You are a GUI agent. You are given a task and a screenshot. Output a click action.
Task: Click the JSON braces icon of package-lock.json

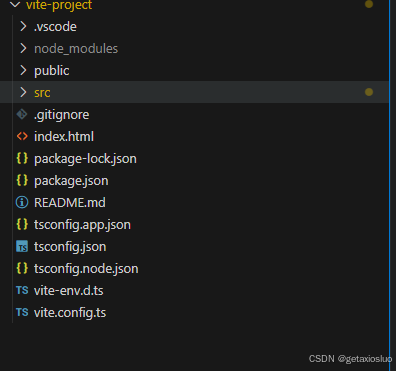tap(22, 158)
